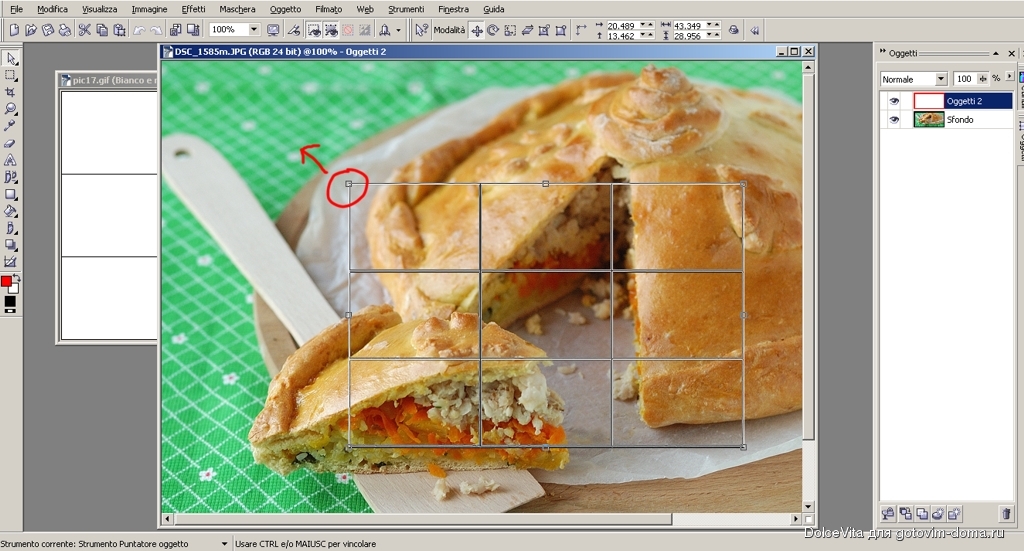Close the Oggetti docker panel
Image resolution: width=1024 pixels, height=551 pixels.
(1012, 54)
